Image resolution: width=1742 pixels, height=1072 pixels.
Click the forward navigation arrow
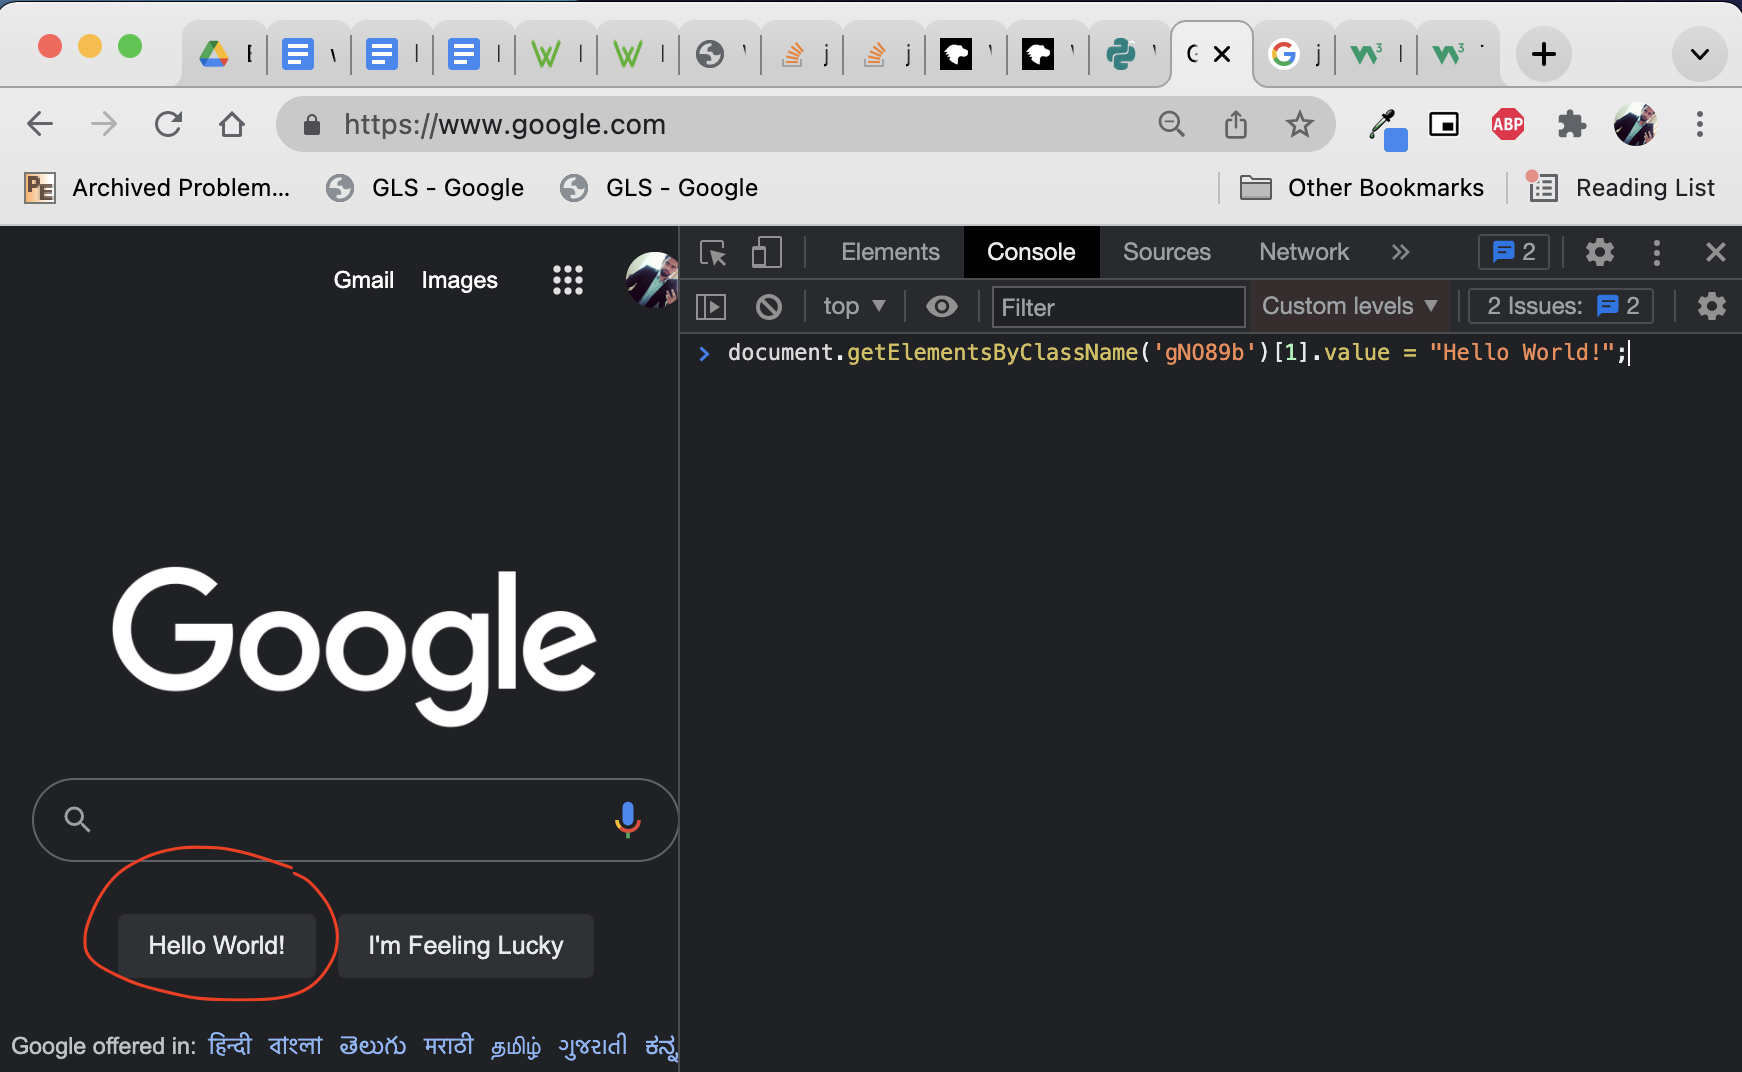pos(104,124)
